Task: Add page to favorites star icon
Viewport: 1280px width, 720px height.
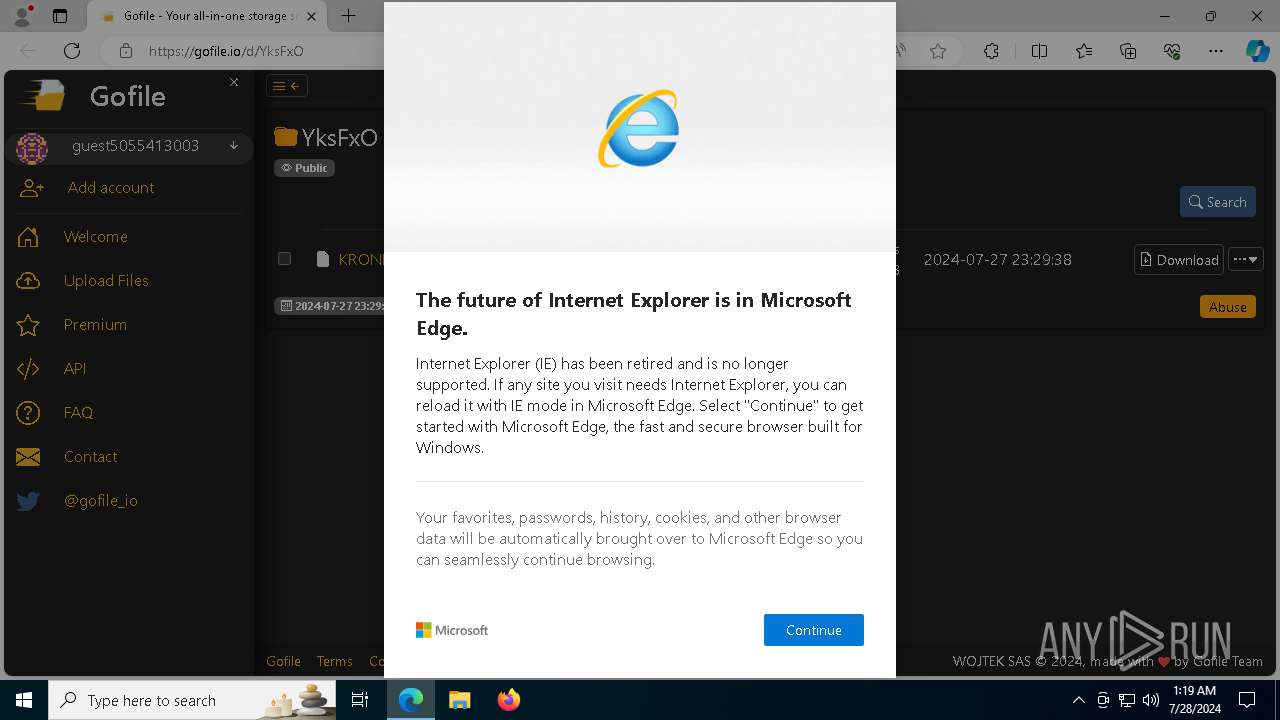Action: tap(938, 51)
